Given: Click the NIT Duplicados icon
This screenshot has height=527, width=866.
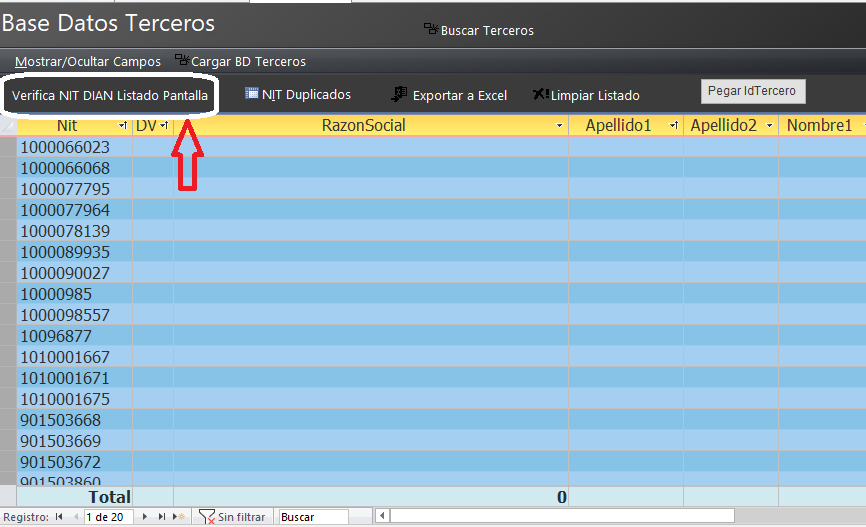Looking at the screenshot, I should point(252,94).
